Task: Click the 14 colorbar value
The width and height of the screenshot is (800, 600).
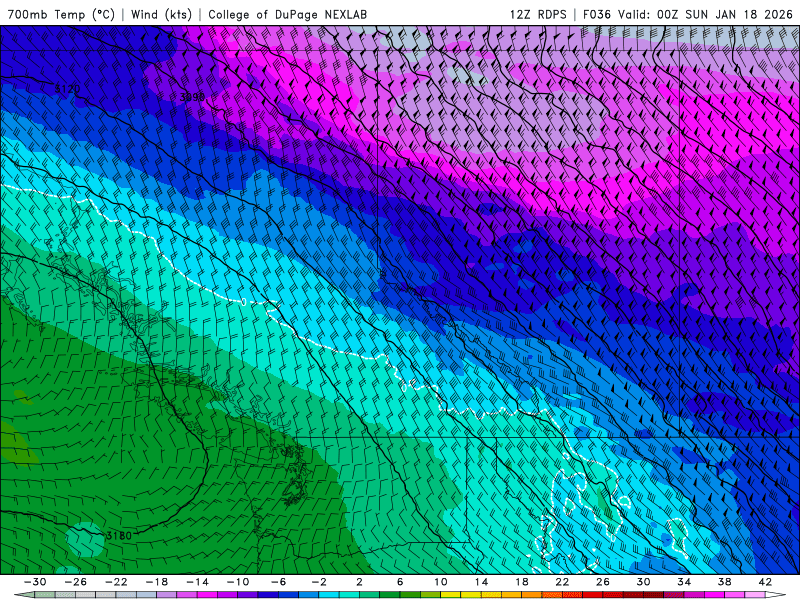Action: click(x=482, y=582)
